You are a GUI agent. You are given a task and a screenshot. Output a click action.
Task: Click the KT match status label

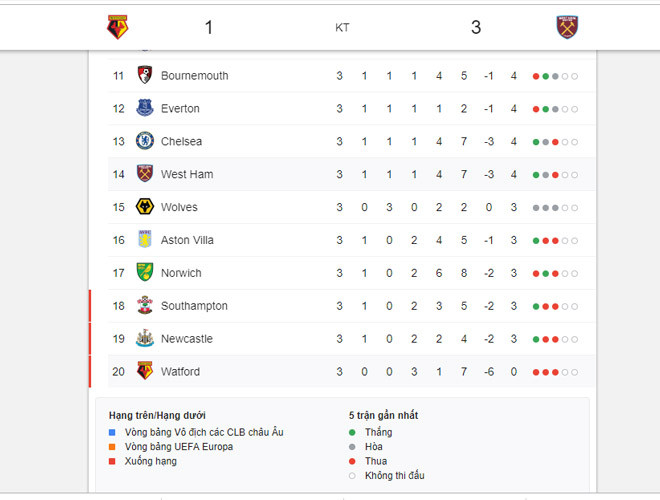pyautogui.click(x=342, y=28)
